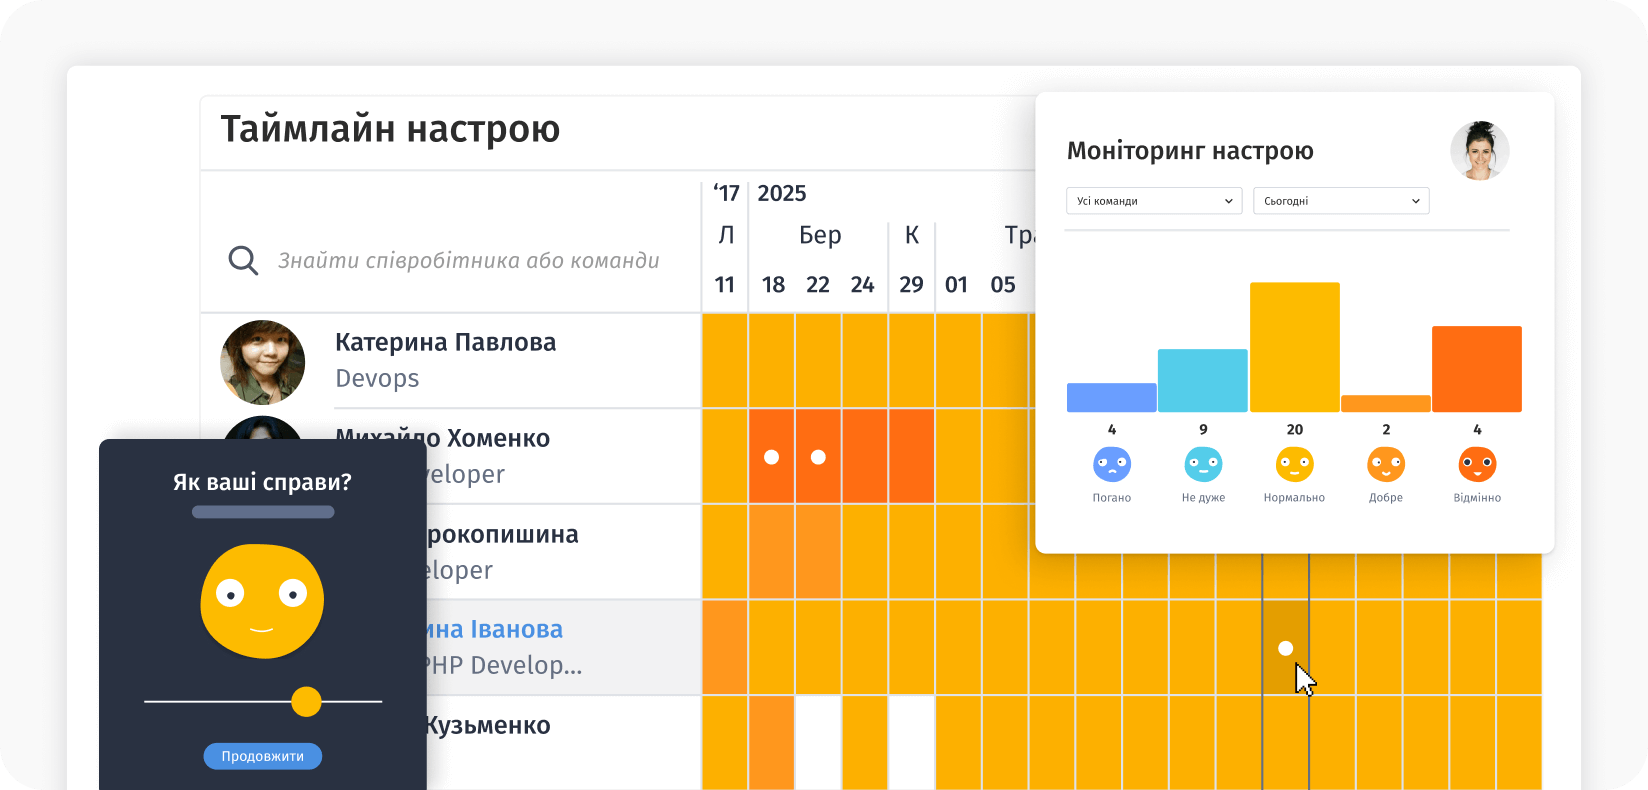Click profile avatar in Моніторинг настрою panel

[1479, 151]
